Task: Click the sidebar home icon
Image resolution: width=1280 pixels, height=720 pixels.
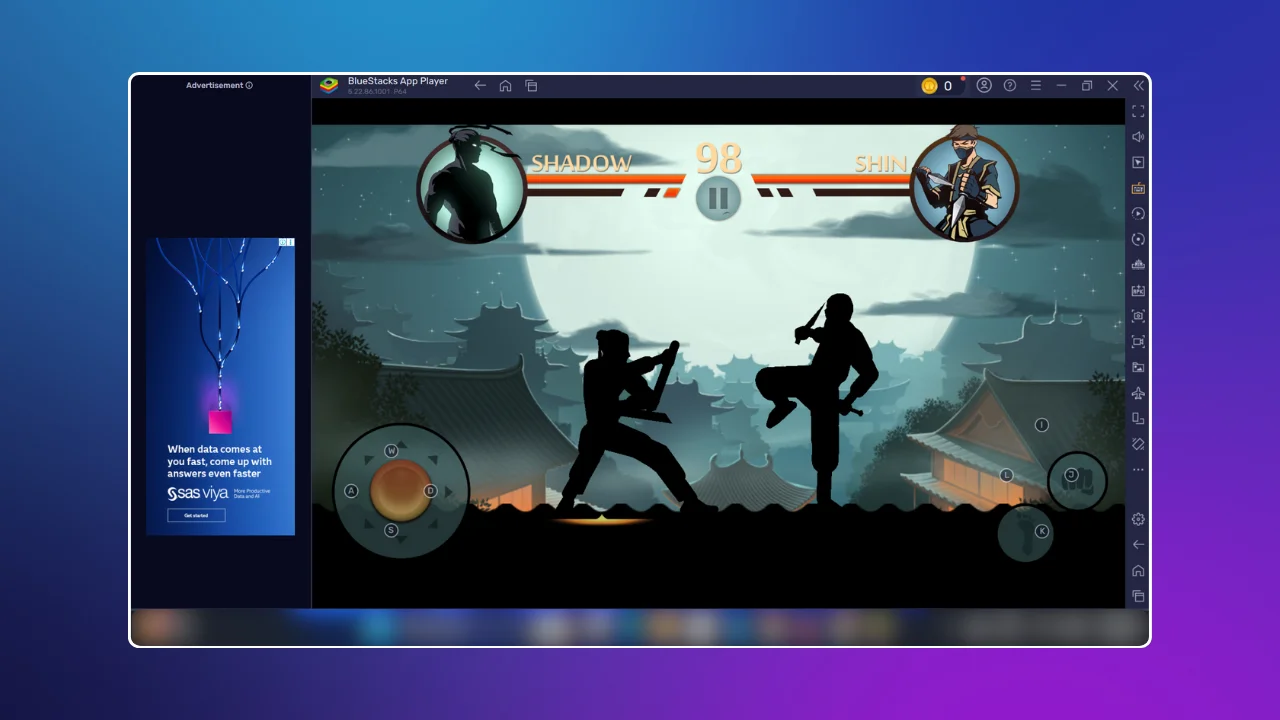Action: tap(1138, 570)
